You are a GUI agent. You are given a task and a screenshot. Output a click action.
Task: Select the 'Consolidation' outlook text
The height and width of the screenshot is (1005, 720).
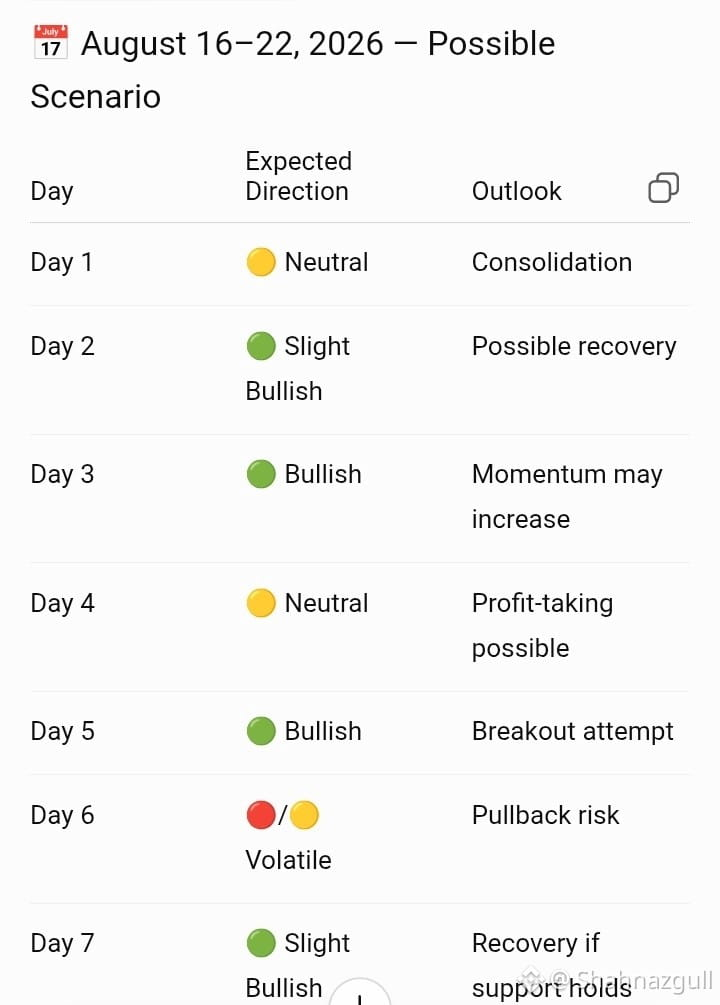(552, 262)
